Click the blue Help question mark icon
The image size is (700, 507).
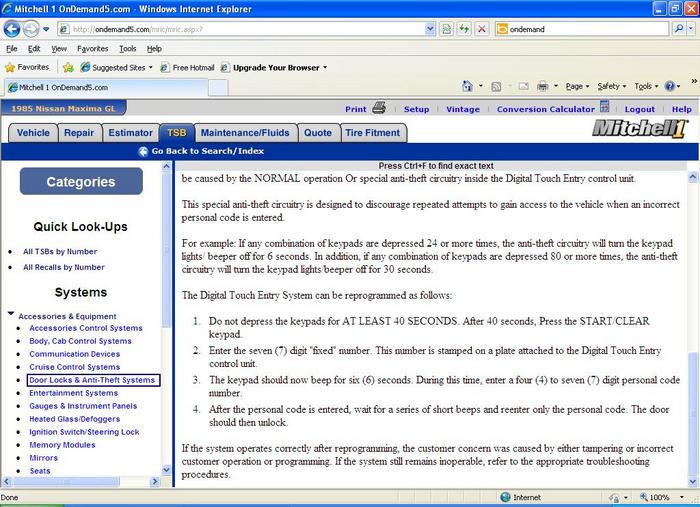click(x=670, y=86)
